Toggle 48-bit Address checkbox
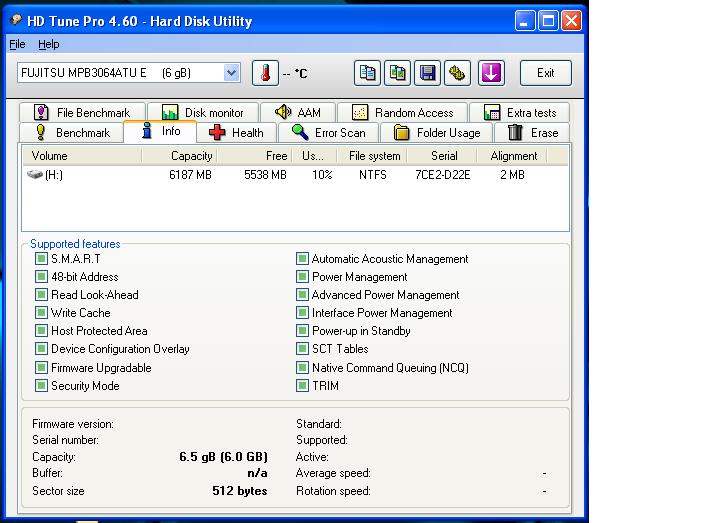Image resolution: width=724 pixels, height=523 pixels. click(41, 277)
